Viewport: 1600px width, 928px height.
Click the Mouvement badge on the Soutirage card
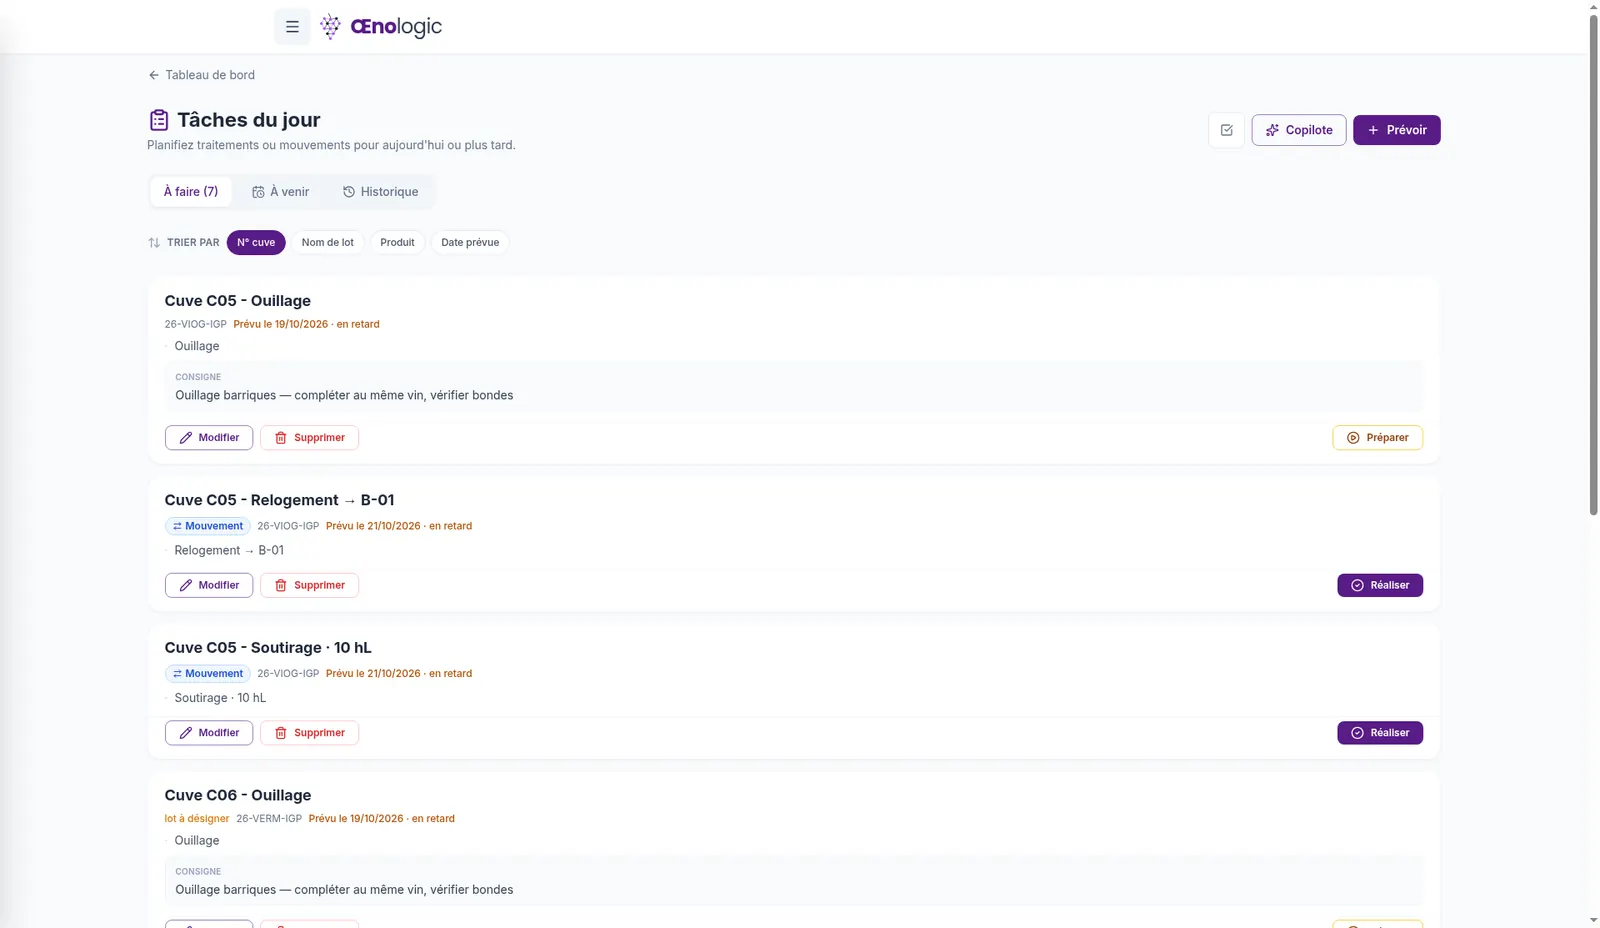tap(207, 674)
